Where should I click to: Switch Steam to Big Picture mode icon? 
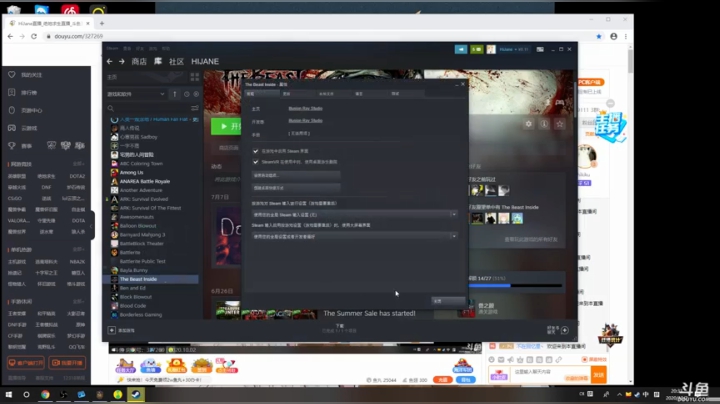click(540, 49)
